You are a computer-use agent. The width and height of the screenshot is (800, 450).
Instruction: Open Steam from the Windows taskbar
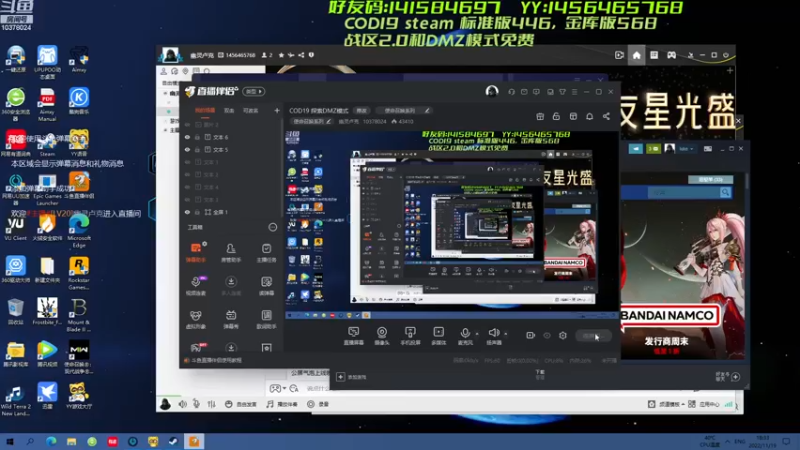click(173, 441)
